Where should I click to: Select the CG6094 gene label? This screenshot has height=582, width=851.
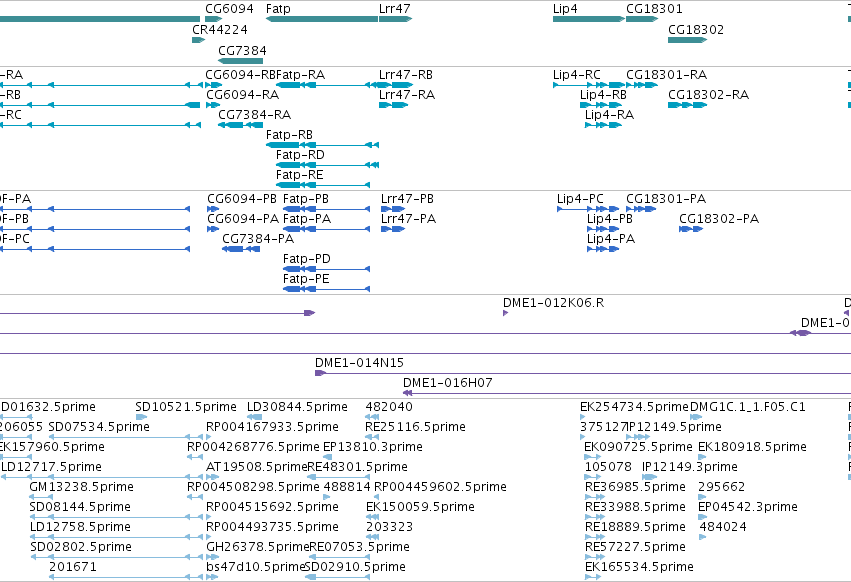coord(229,9)
